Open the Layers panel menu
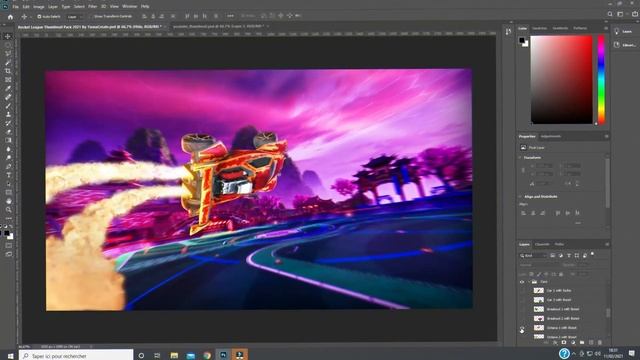The image size is (640, 360). coord(606,244)
